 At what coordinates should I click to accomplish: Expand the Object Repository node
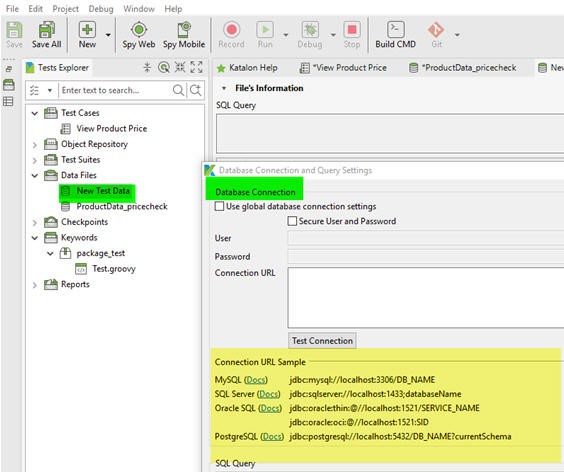pos(35,145)
